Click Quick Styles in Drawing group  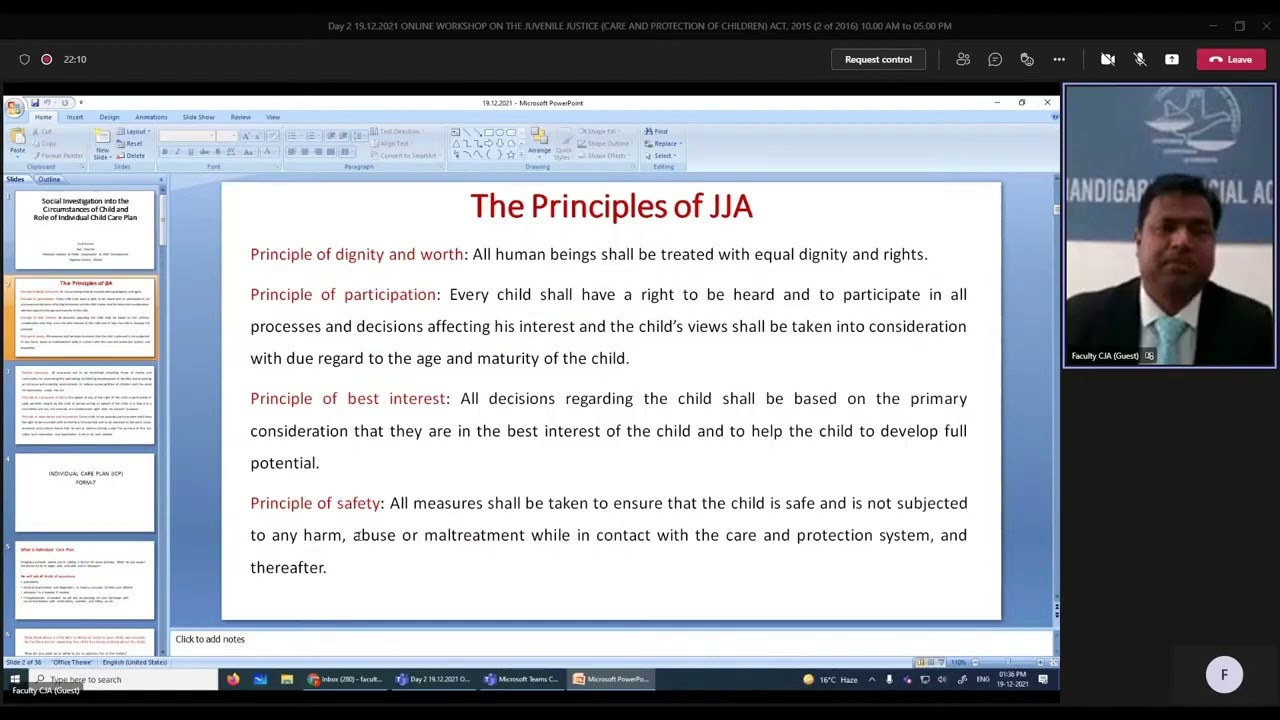564,143
